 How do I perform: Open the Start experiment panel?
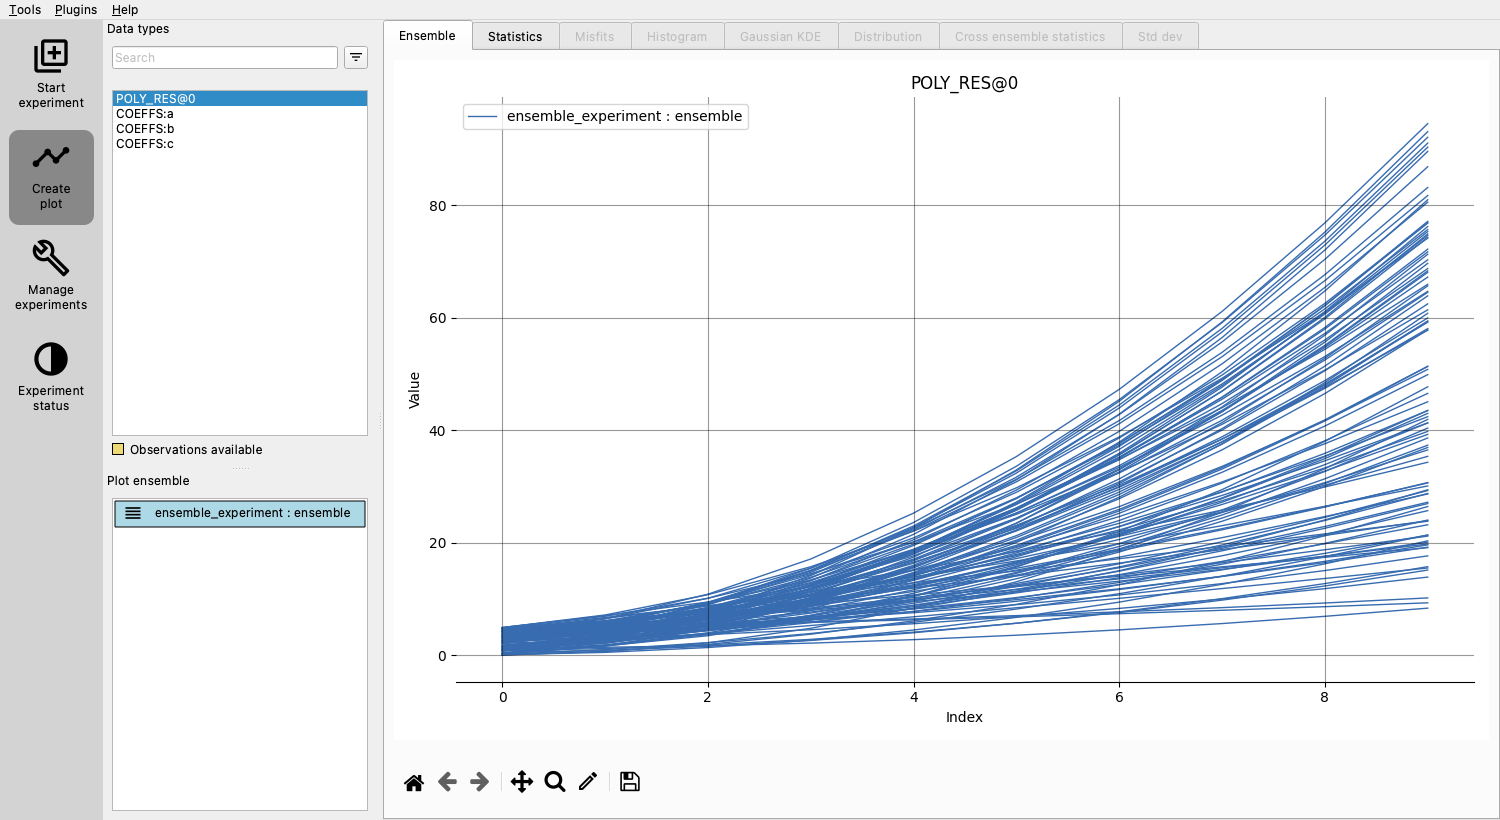(x=51, y=75)
